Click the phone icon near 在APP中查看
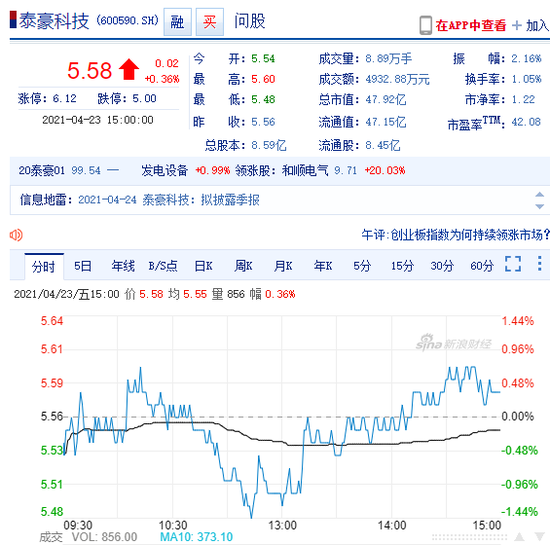This screenshot has height=545, width=550. (425, 25)
